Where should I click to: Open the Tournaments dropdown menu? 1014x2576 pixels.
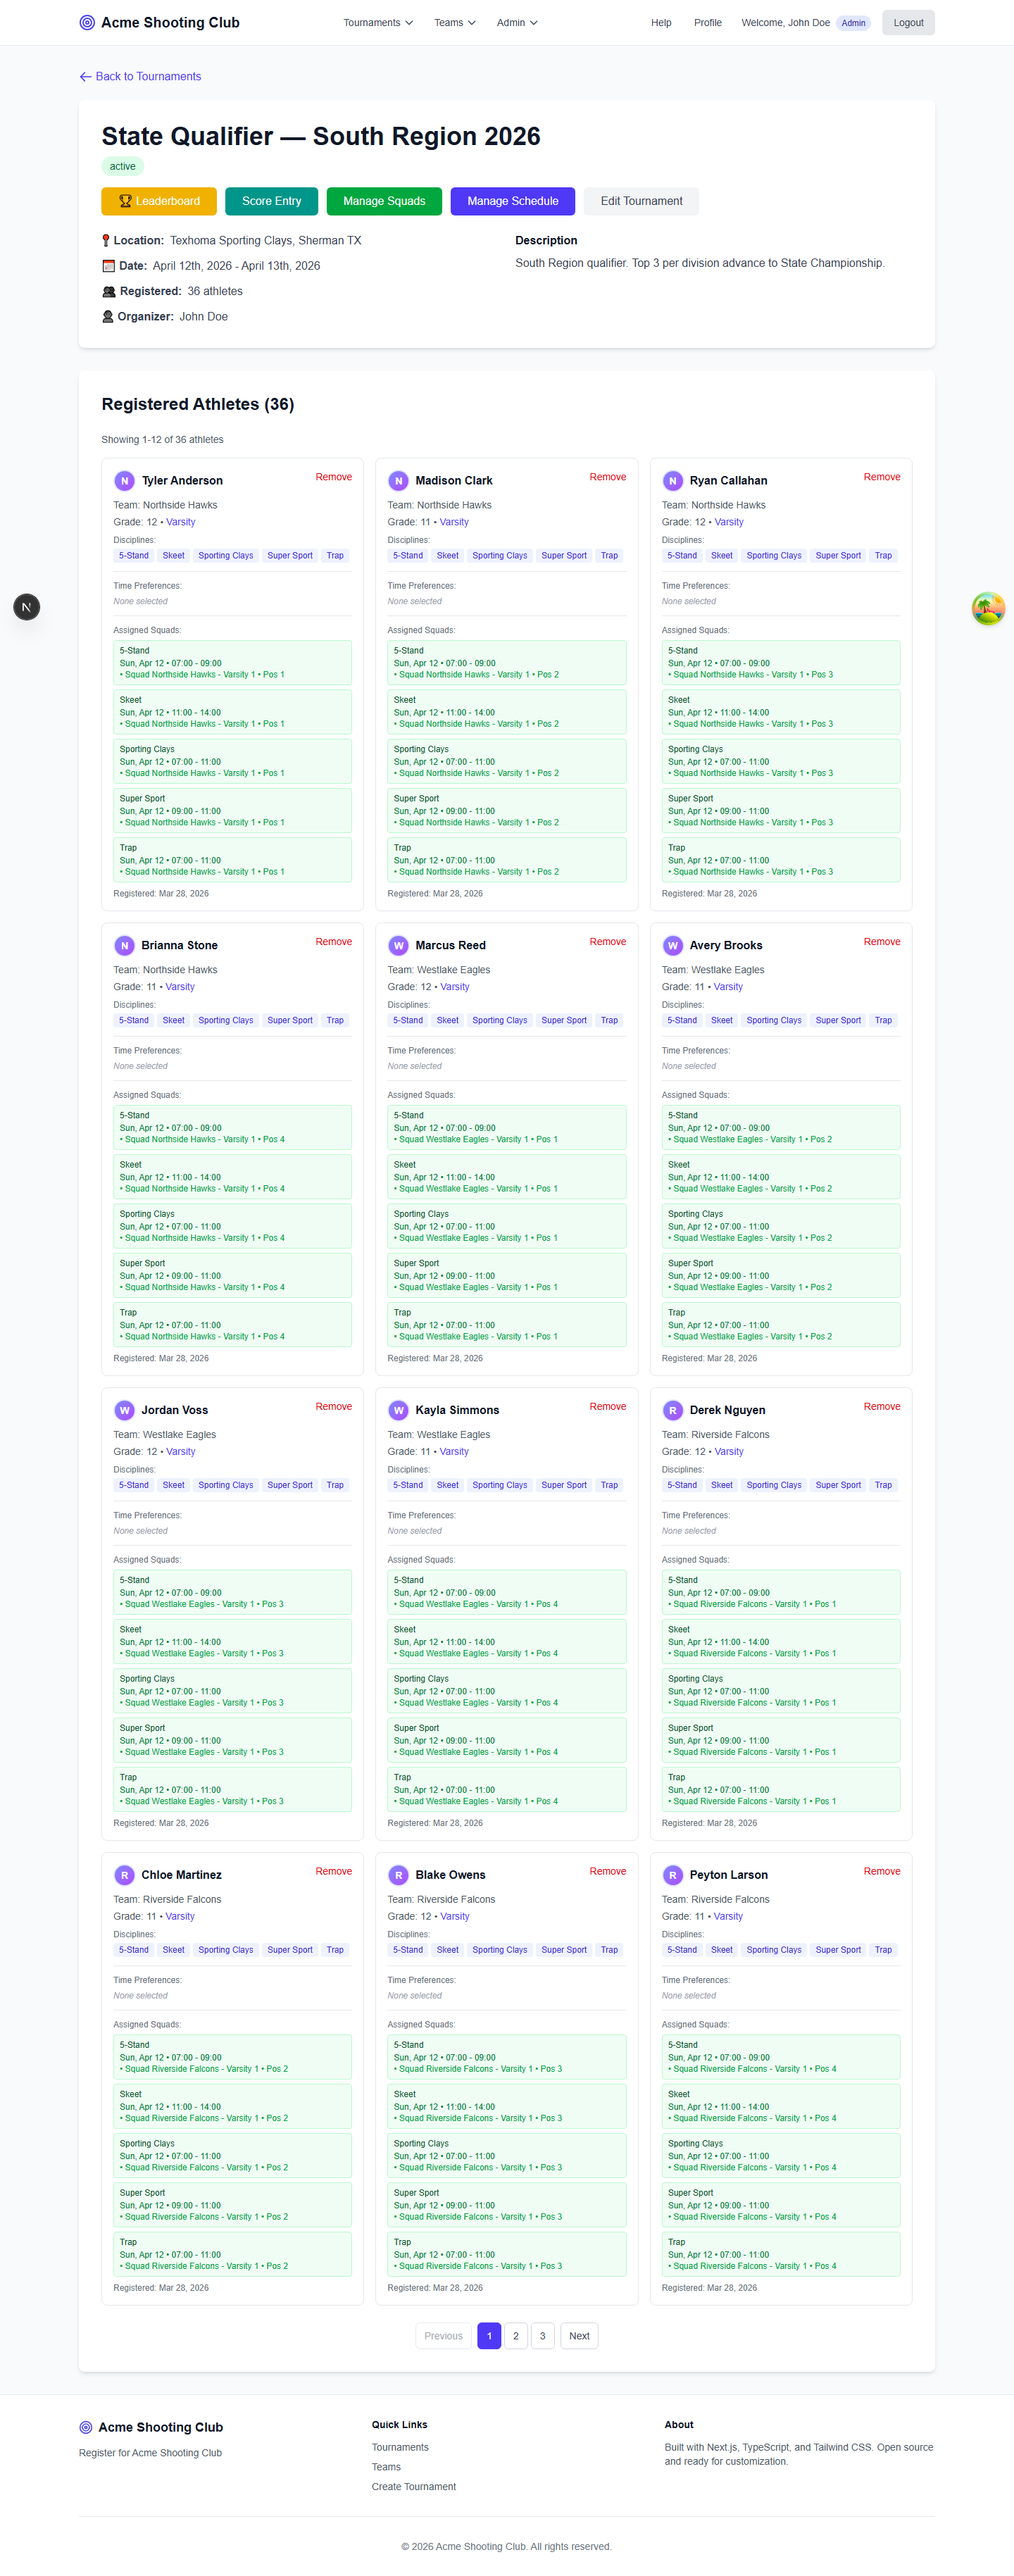click(377, 23)
